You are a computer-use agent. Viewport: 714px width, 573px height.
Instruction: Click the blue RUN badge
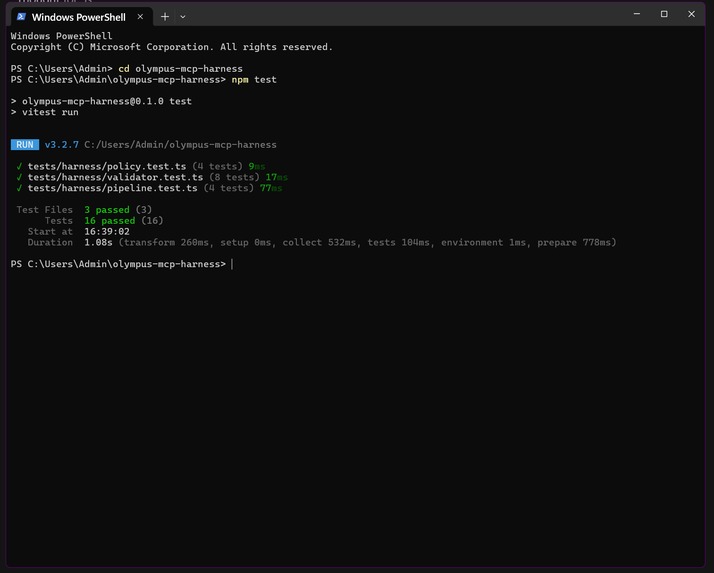(x=25, y=145)
